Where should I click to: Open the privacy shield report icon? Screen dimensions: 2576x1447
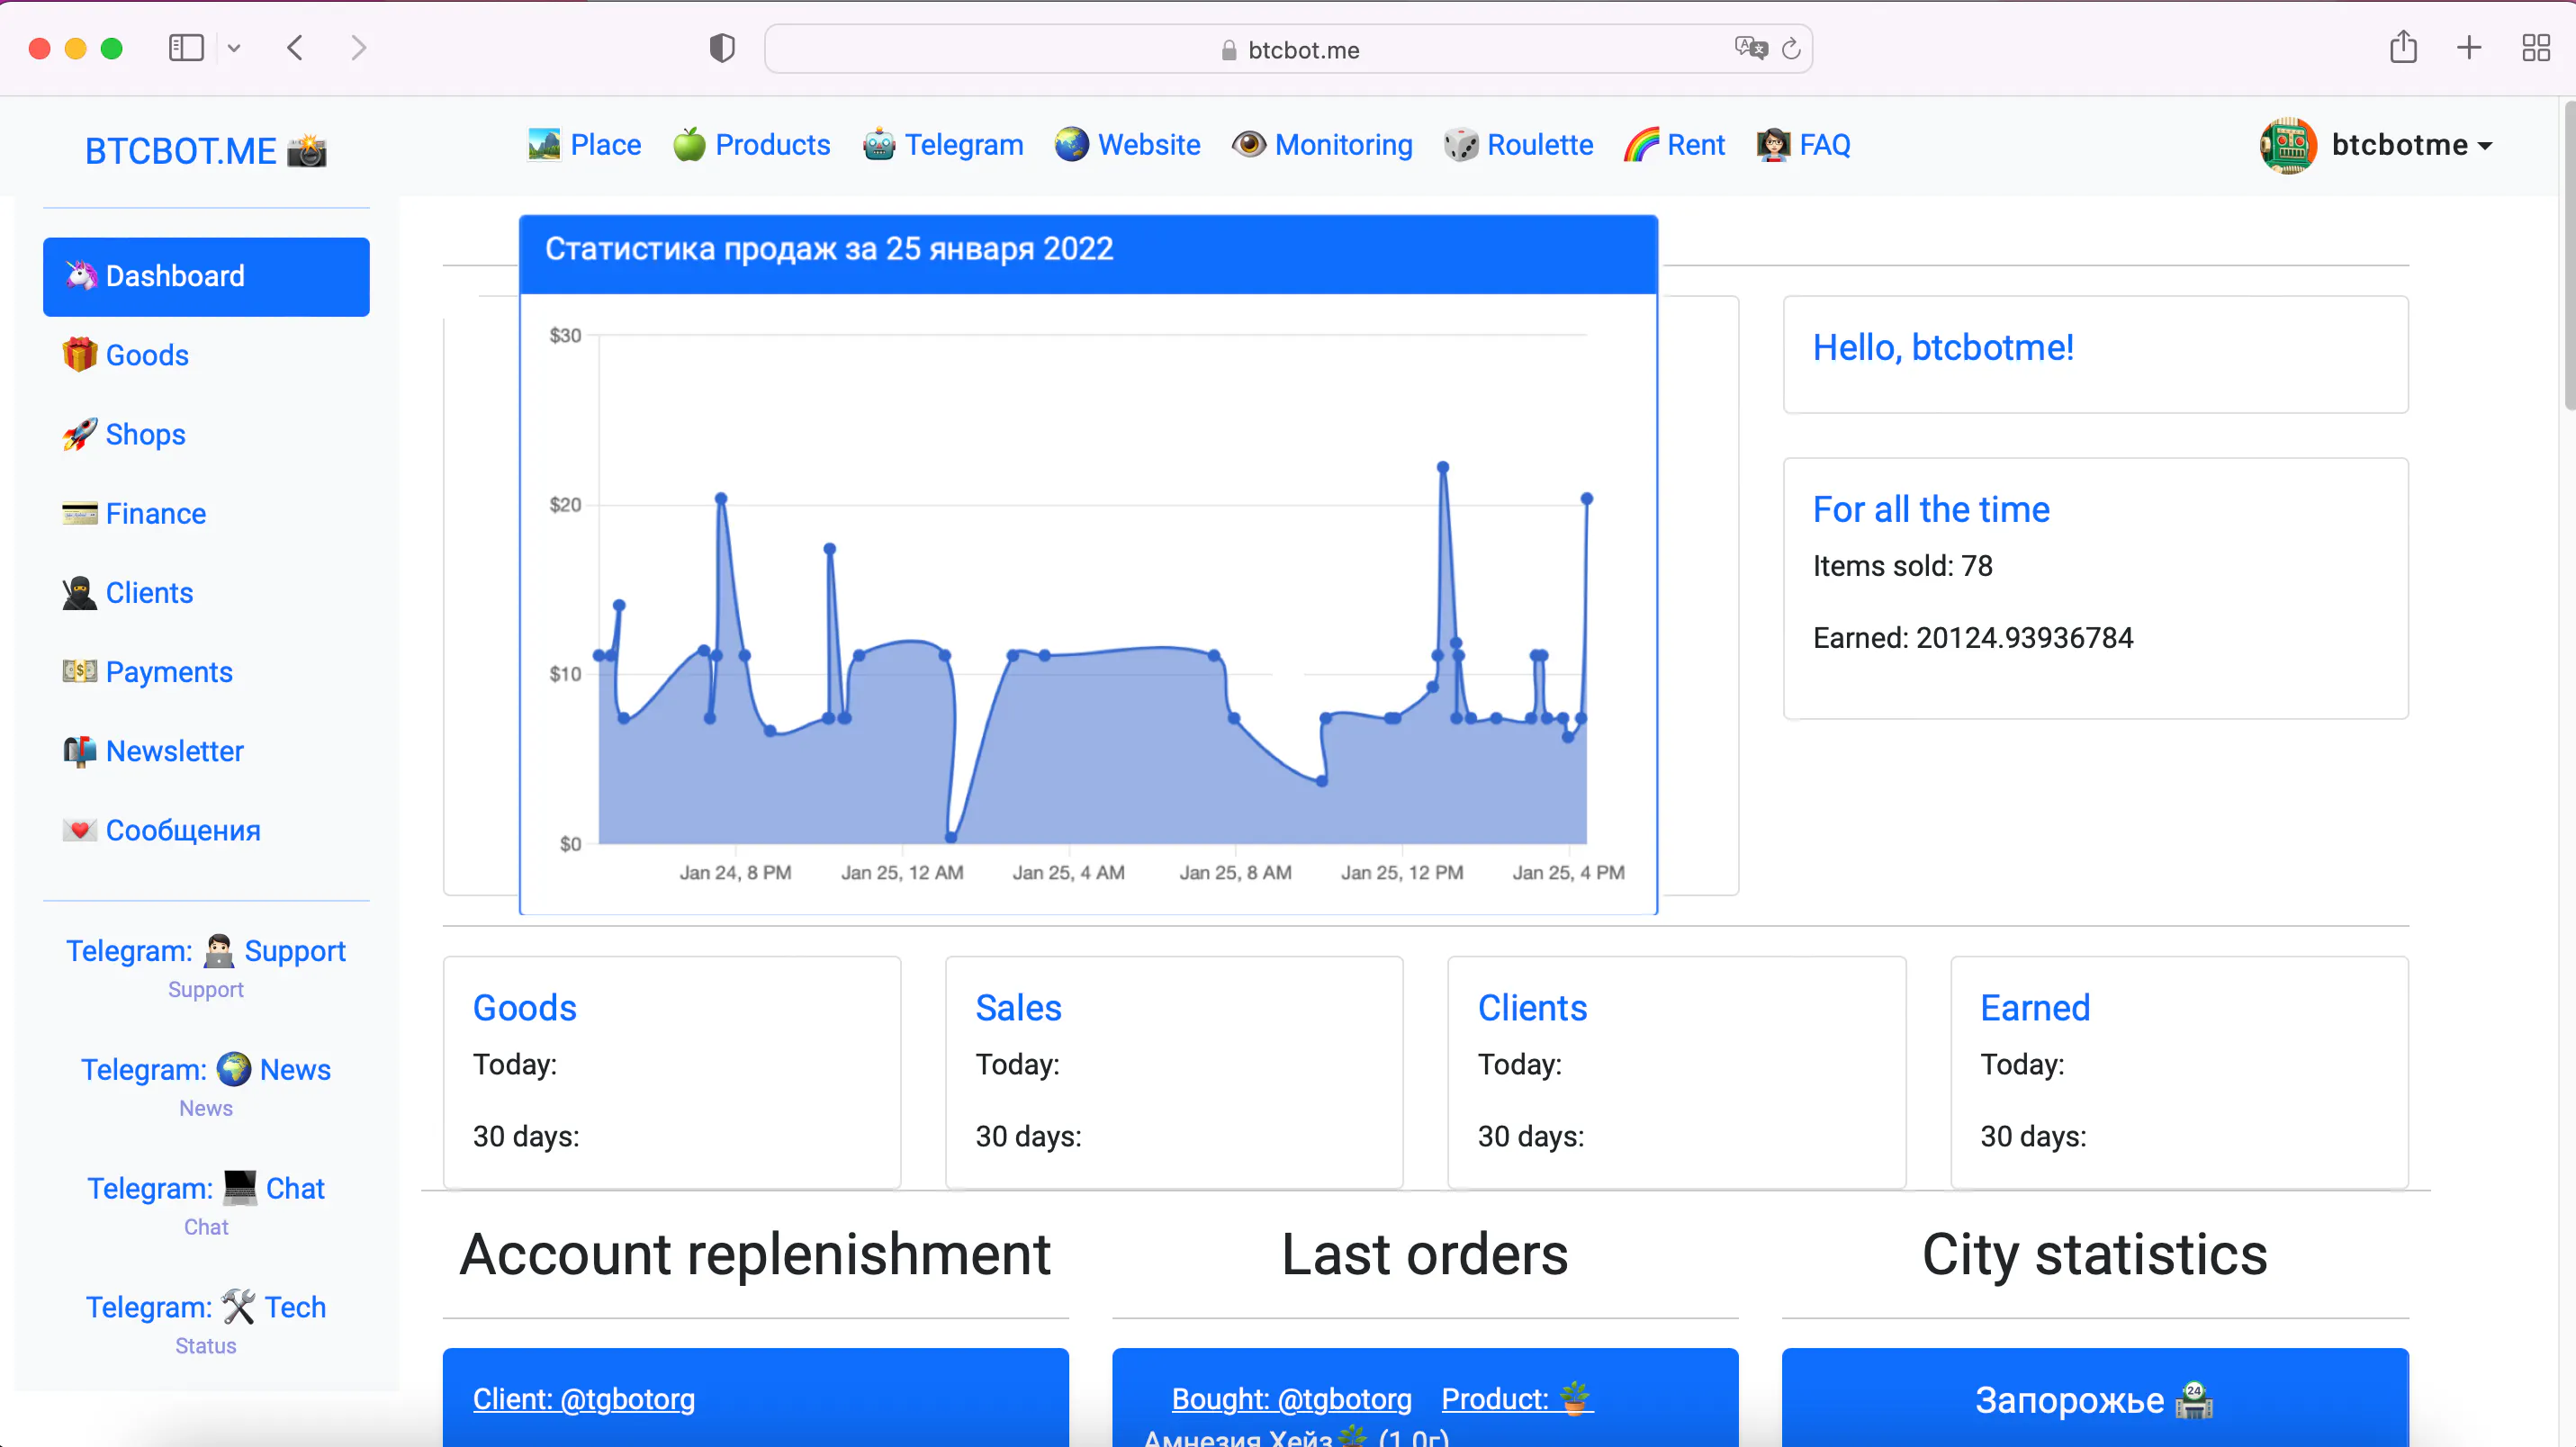(722, 48)
